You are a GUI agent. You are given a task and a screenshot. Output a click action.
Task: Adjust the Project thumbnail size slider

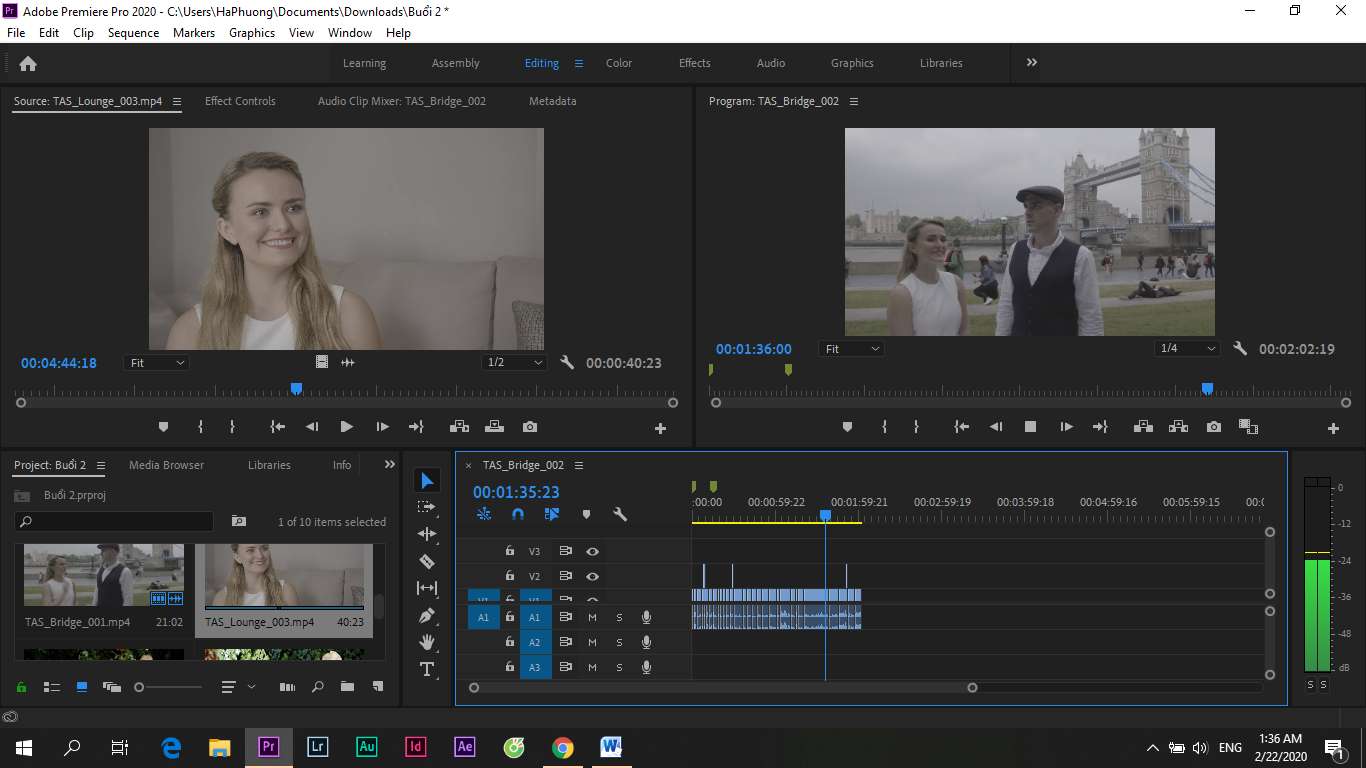169,687
